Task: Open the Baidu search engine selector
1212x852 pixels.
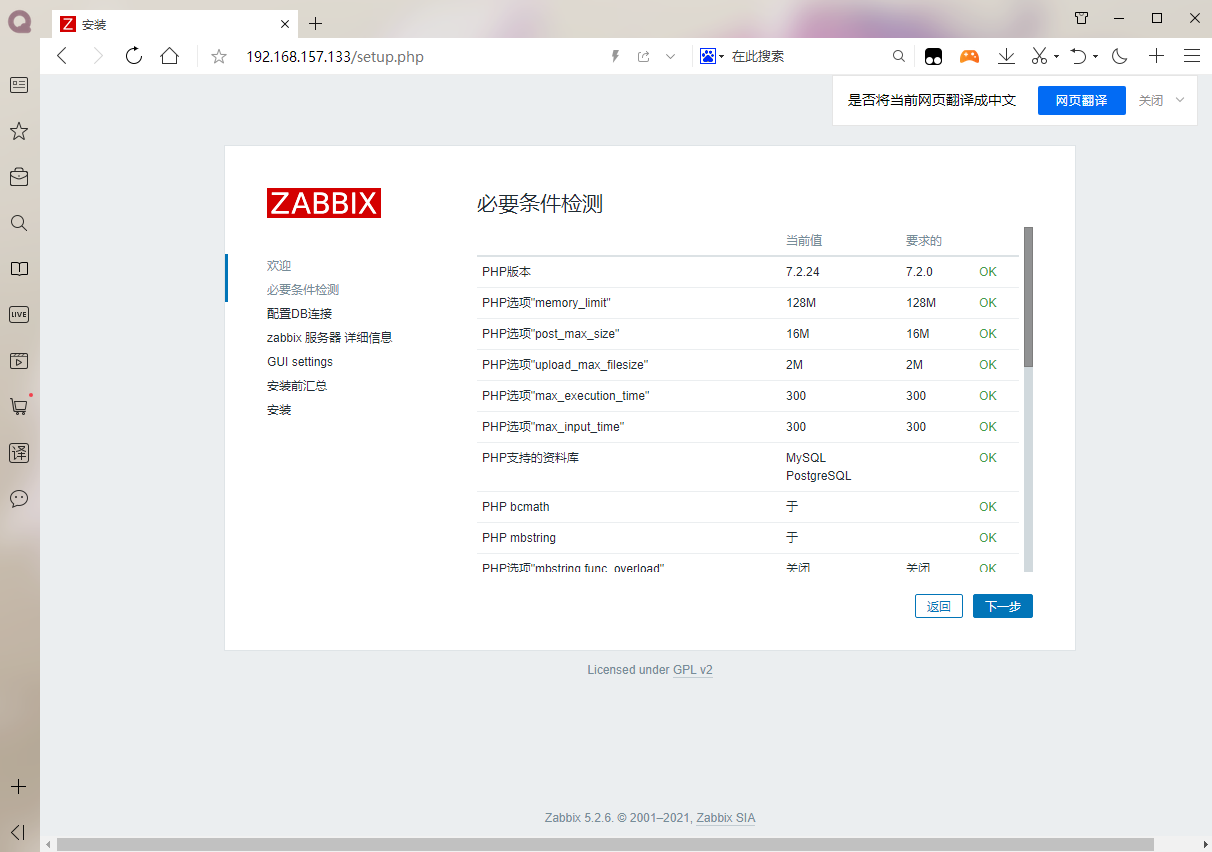Action: [x=712, y=57]
